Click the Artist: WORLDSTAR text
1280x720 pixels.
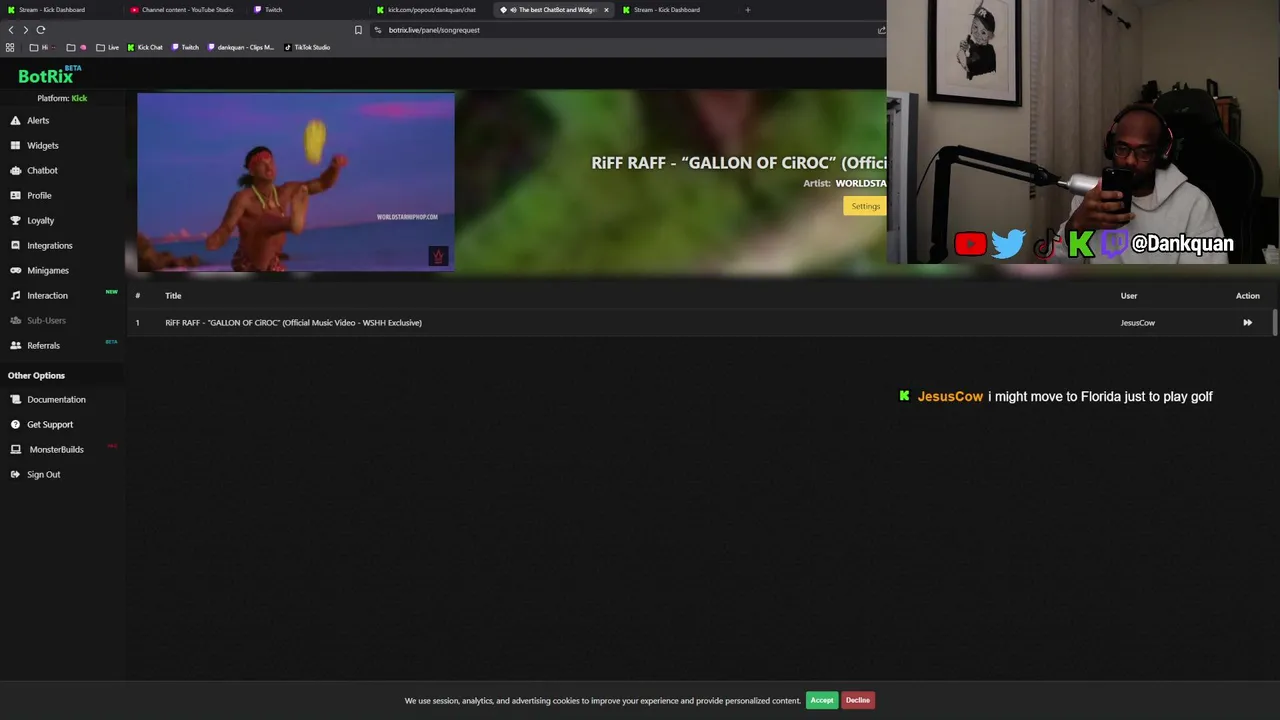(x=845, y=183)
